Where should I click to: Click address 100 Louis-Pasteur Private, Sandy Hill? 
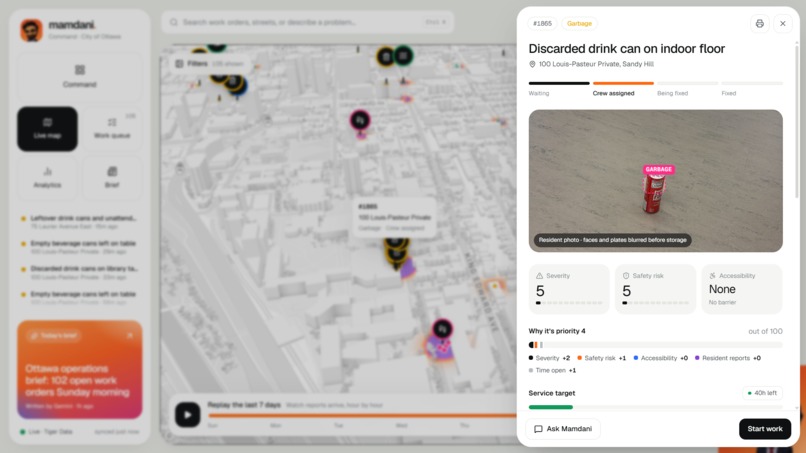click(596, 64)
